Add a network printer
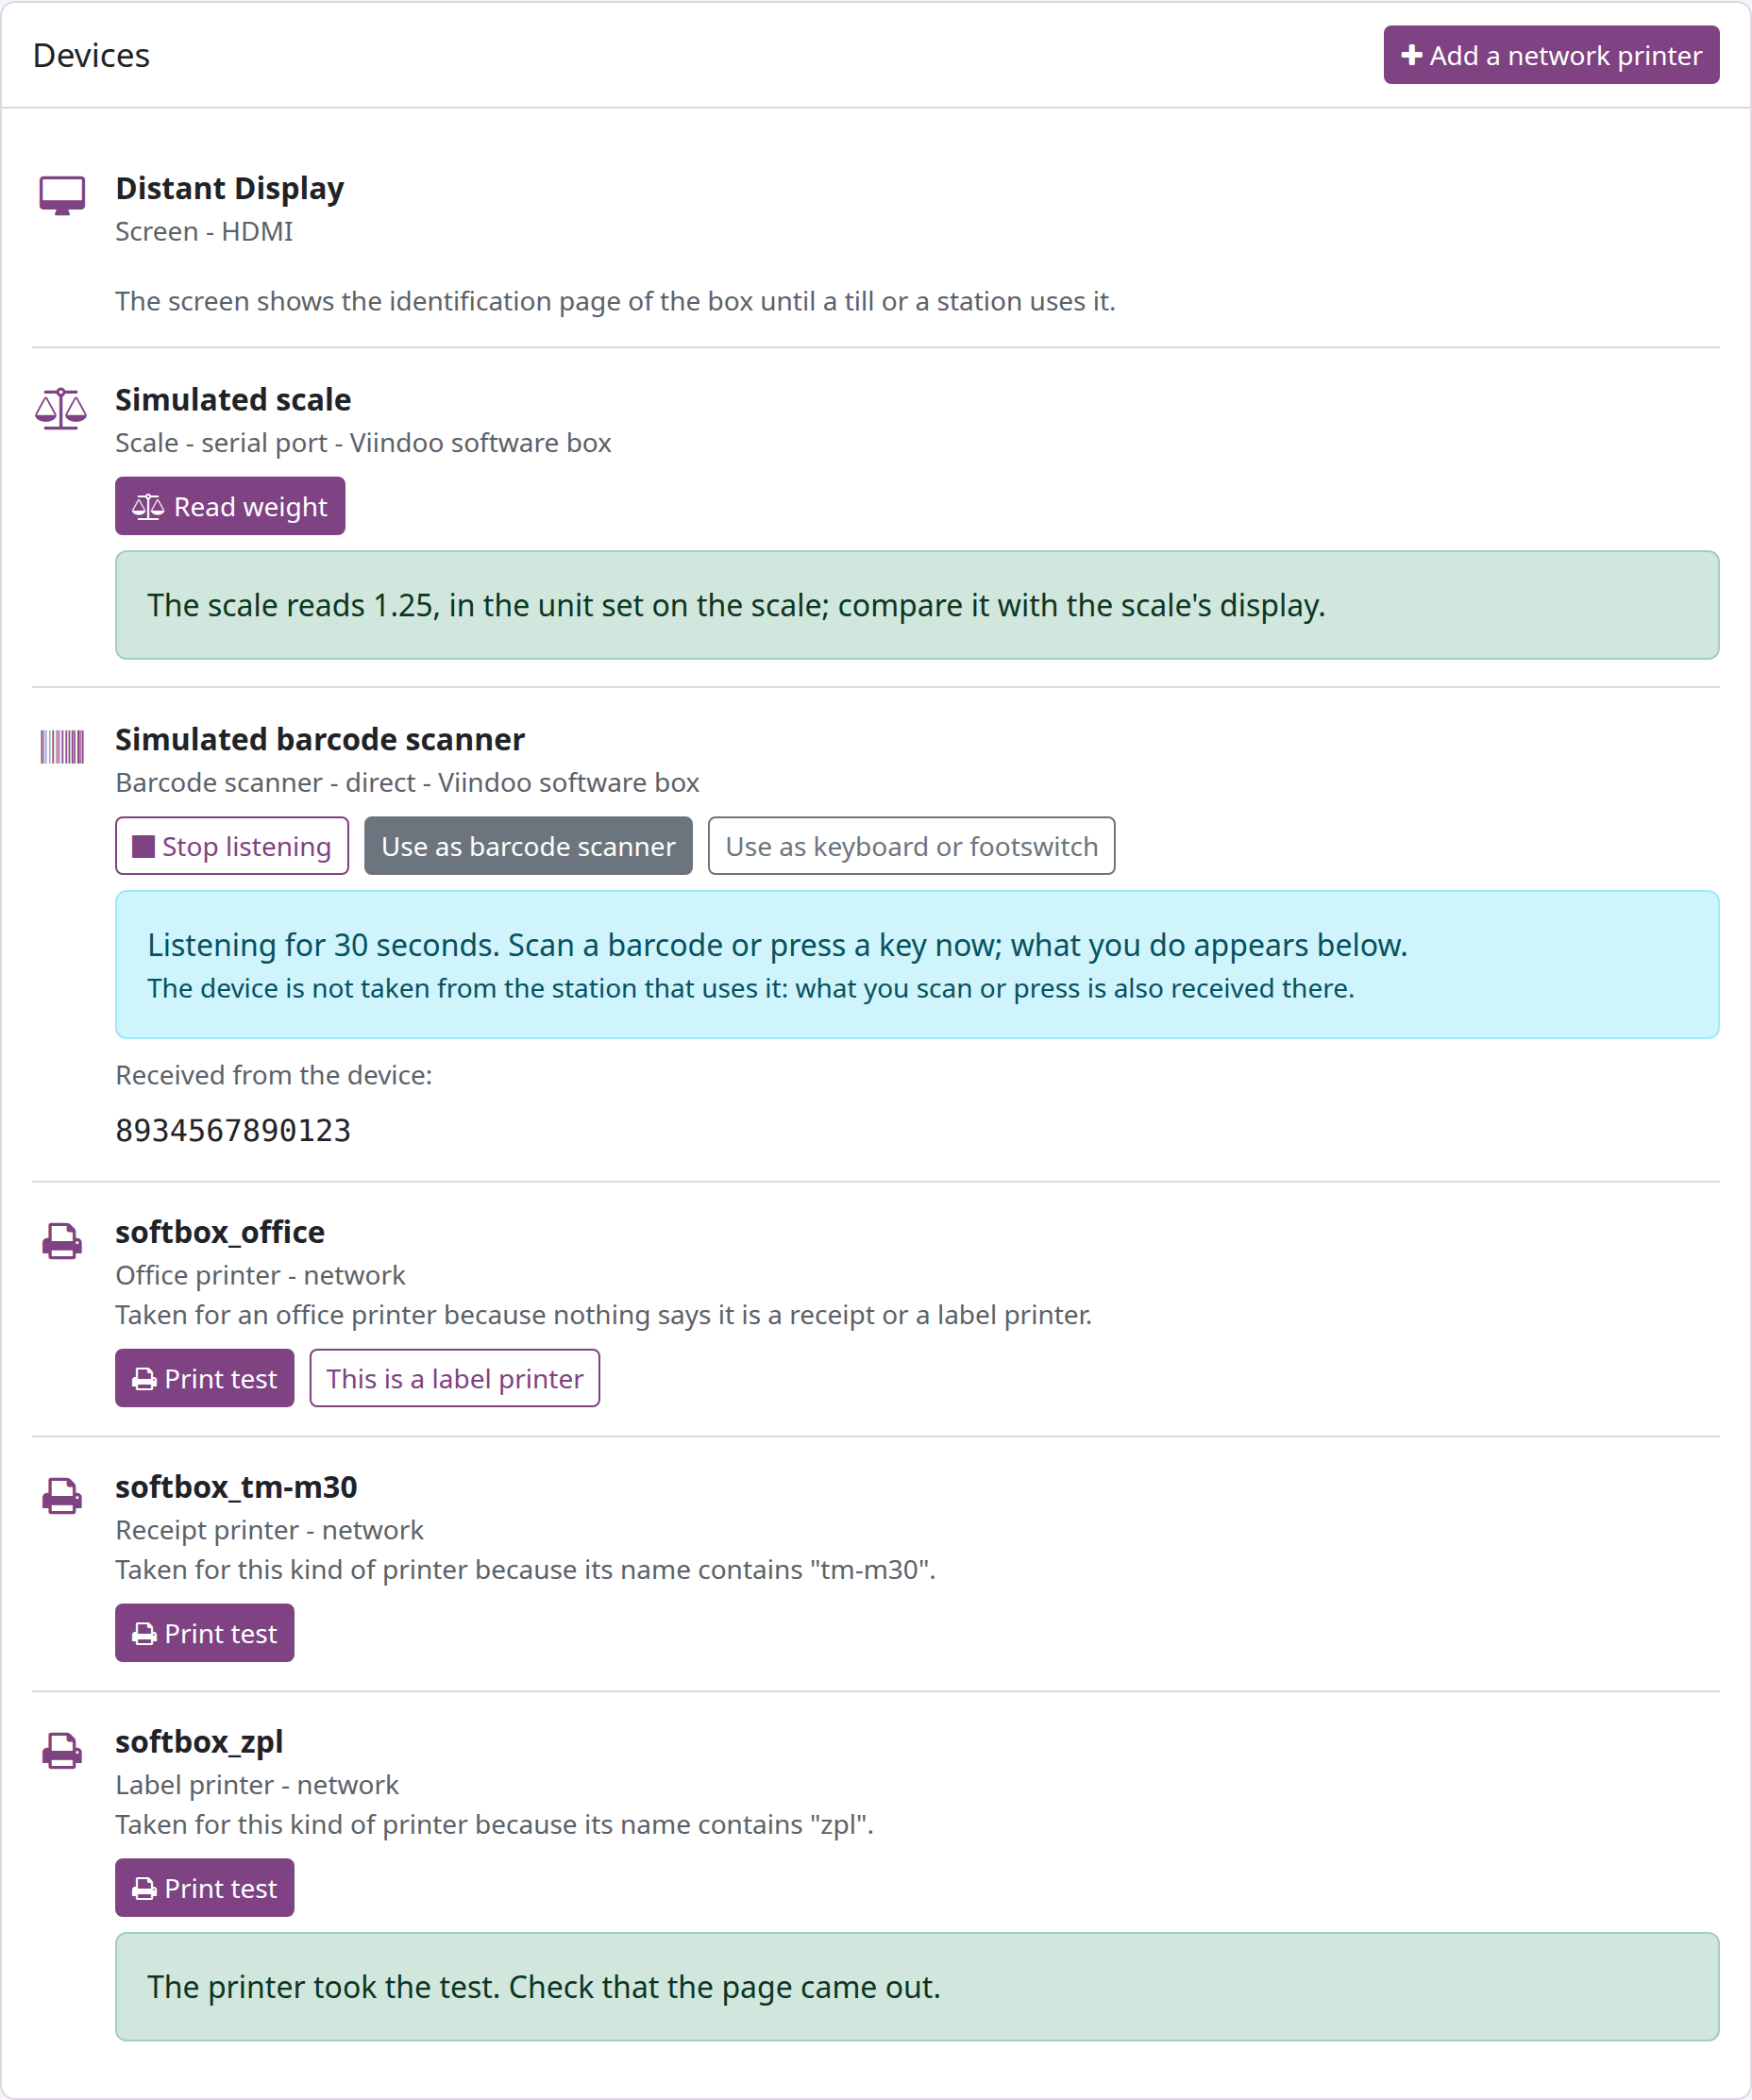1752x2100 pixels. click(1551, 55)
